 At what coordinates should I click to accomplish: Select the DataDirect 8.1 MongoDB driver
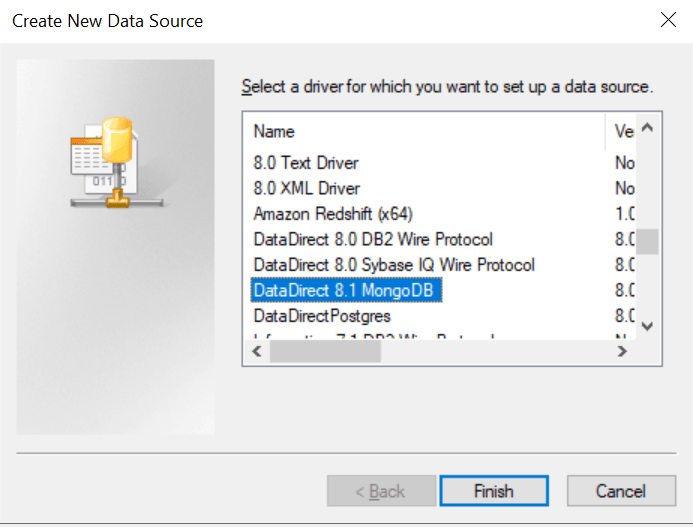[x=347, y=291]
